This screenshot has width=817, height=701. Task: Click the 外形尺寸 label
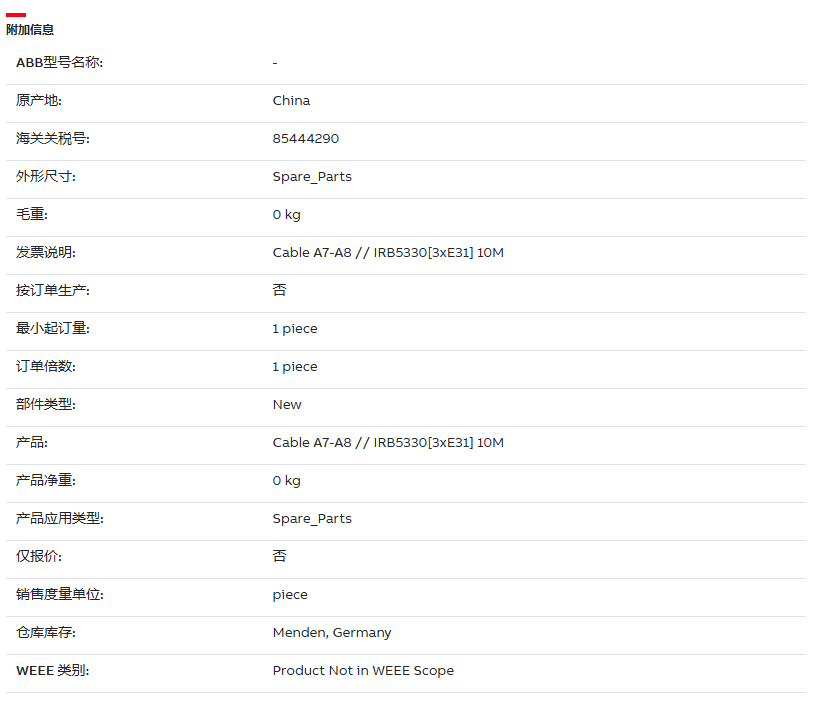coord(46,177)
